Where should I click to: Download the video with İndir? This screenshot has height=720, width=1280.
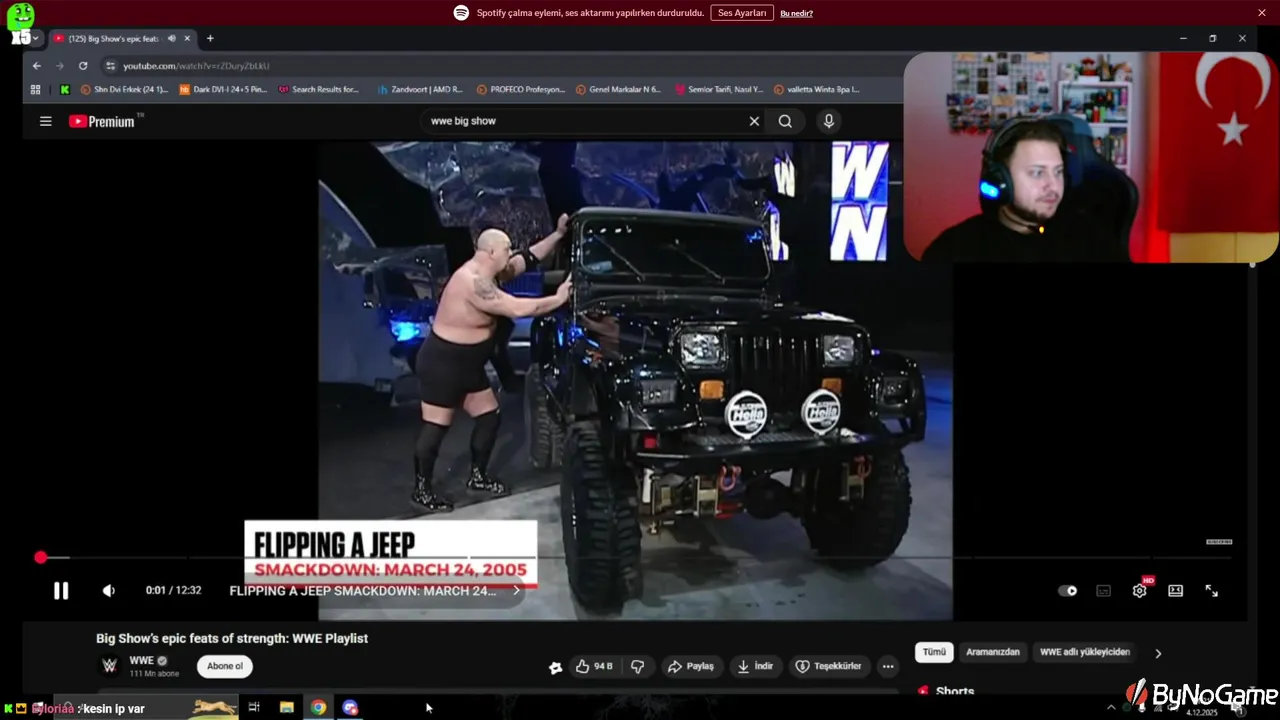(755, 666)
